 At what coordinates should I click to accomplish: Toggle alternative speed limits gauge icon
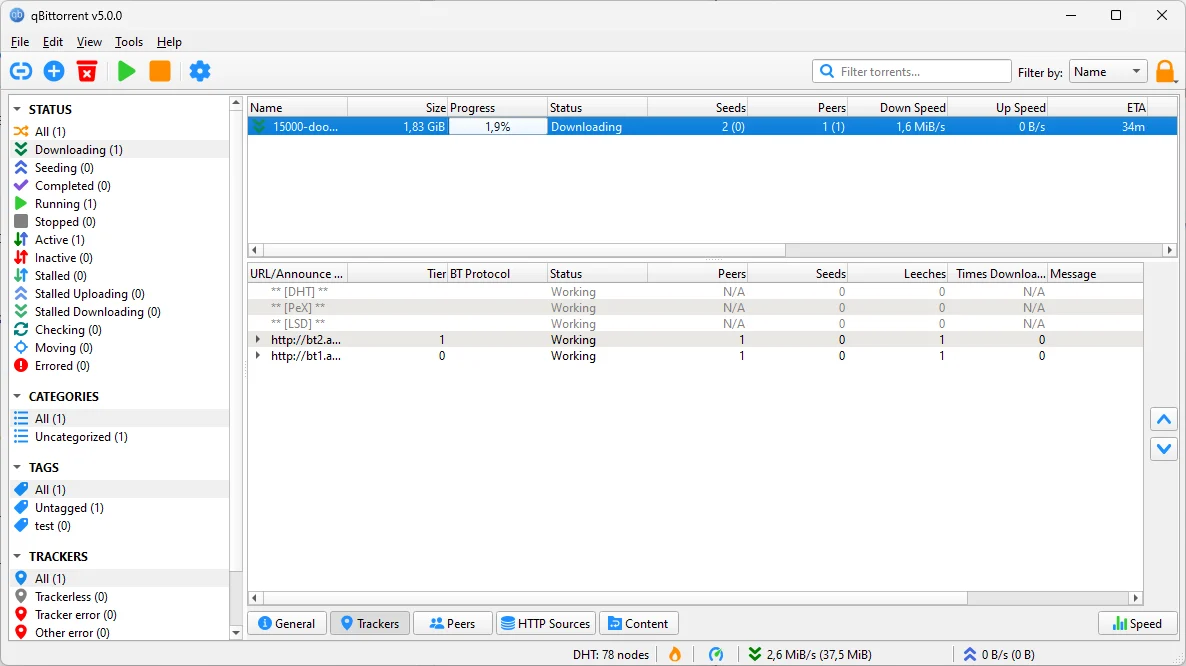[716, 654]
